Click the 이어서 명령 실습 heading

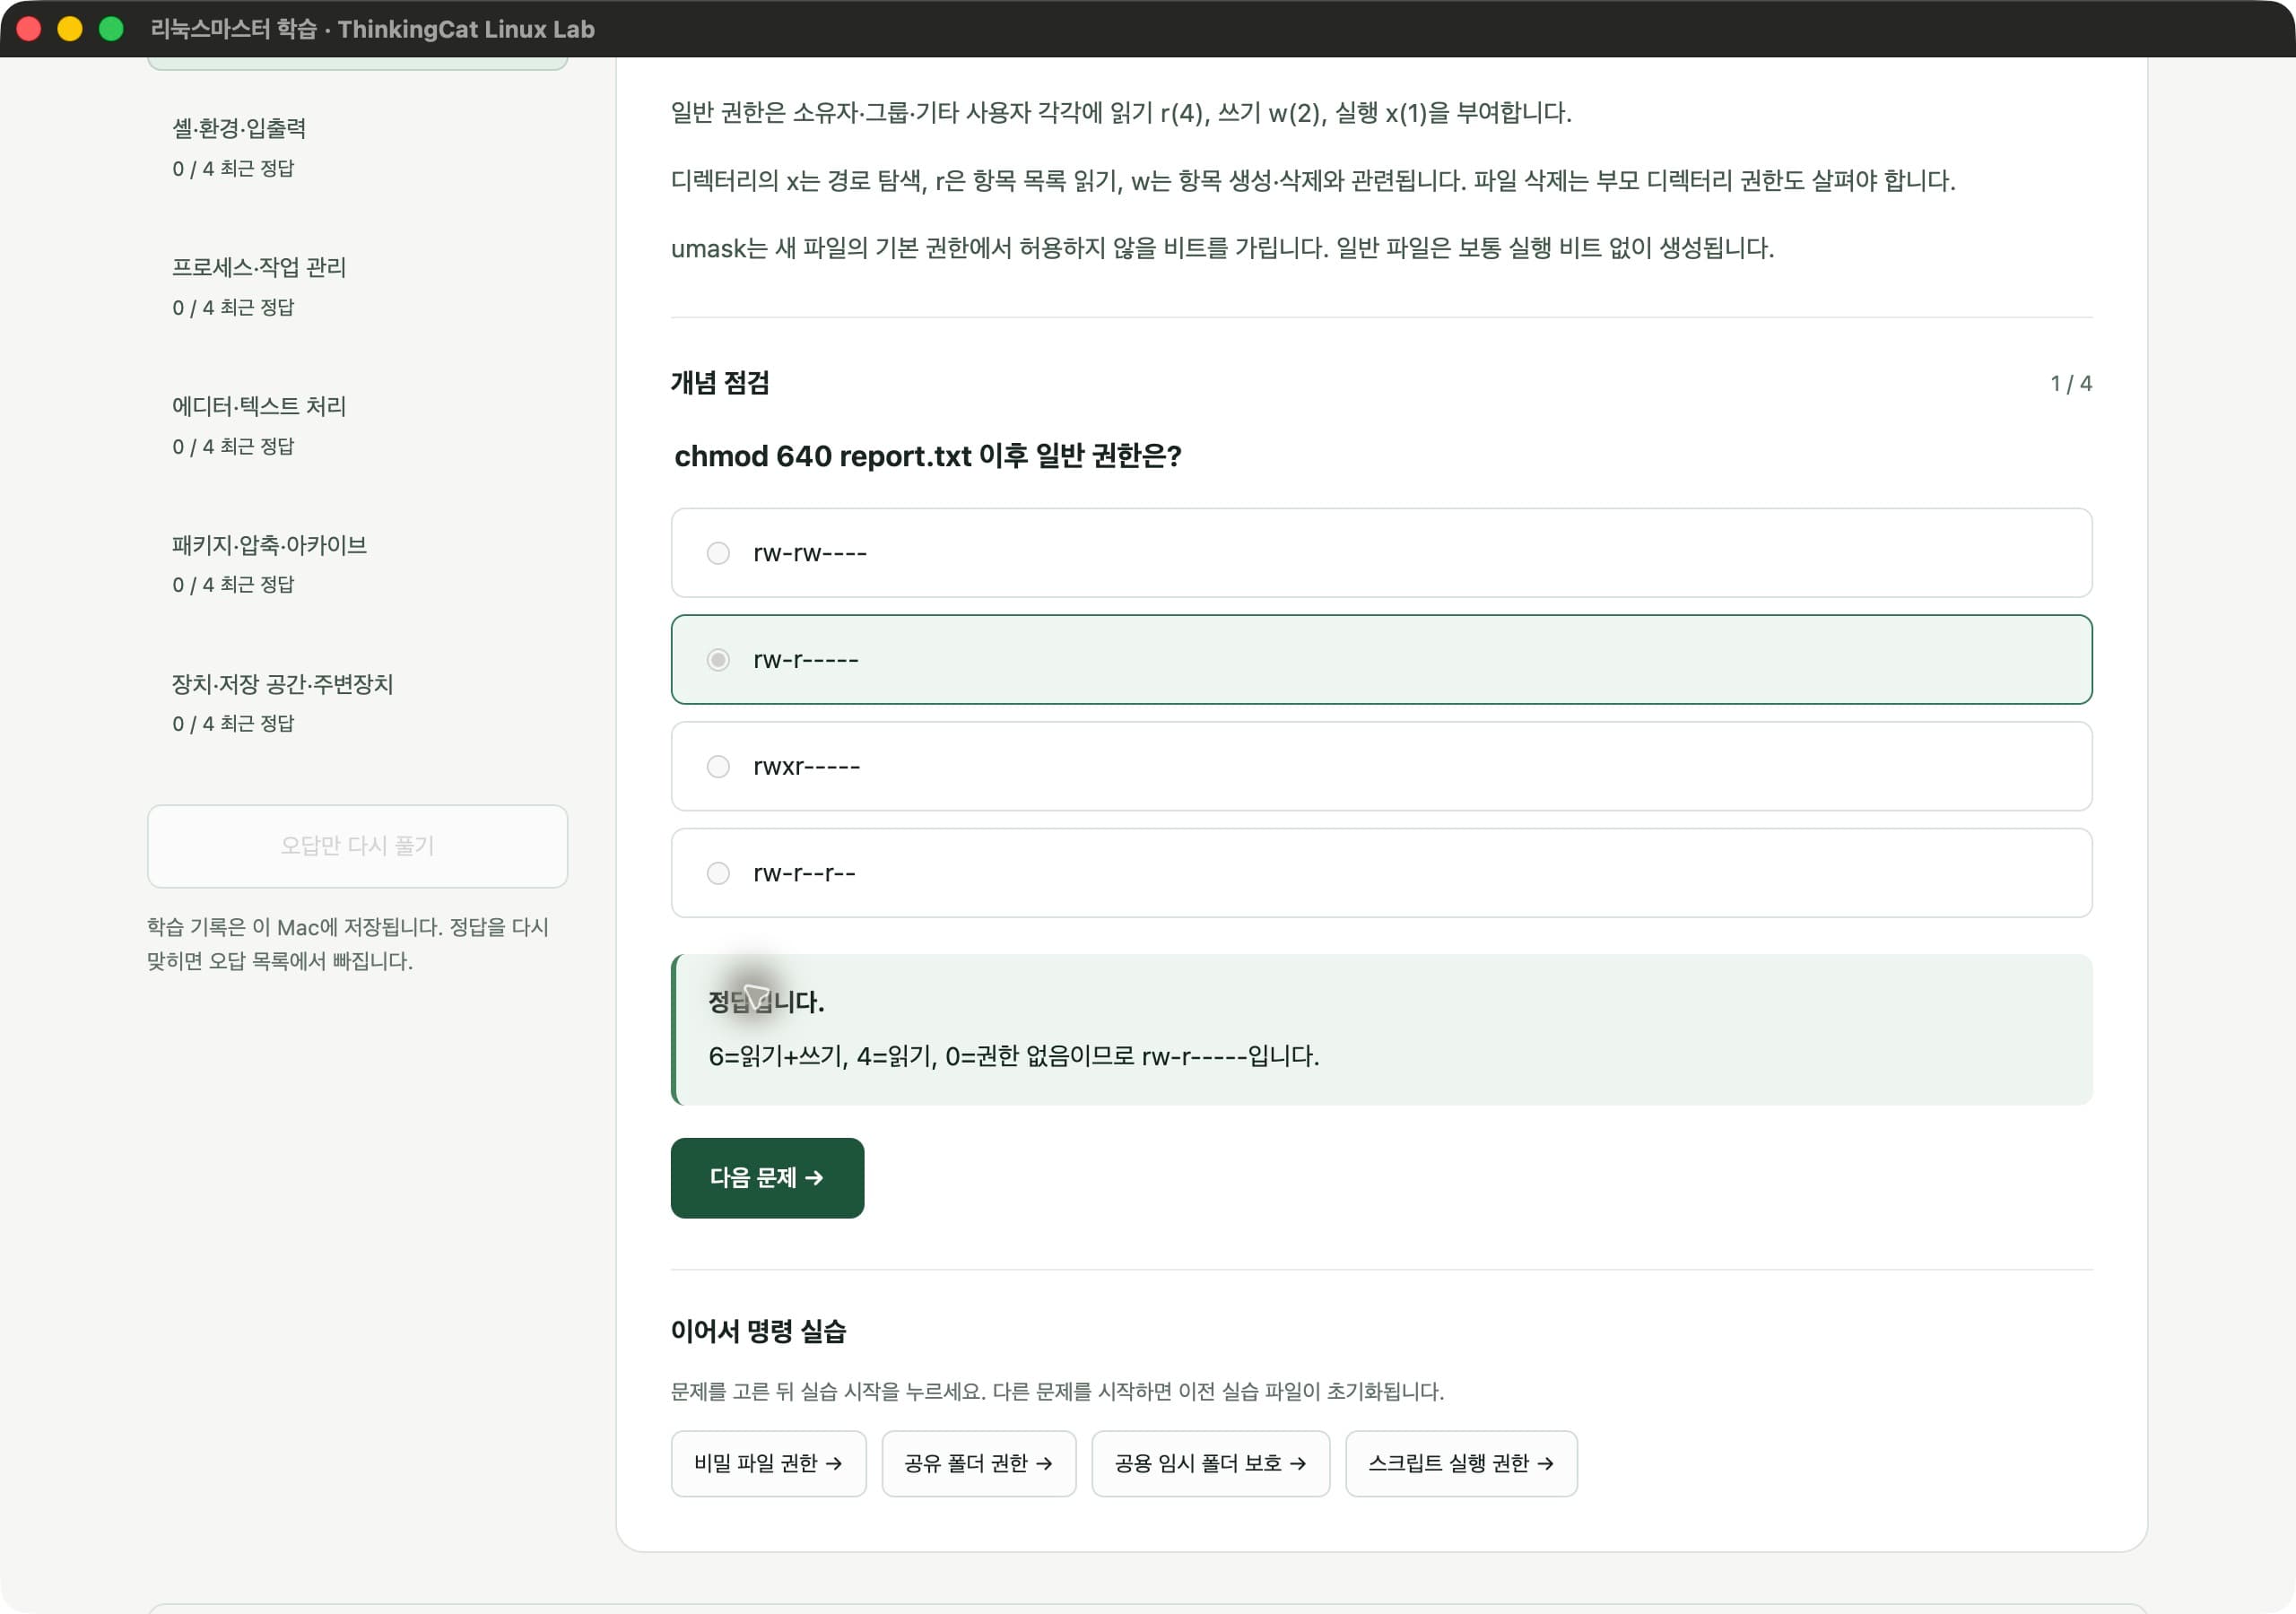click(x=759, y=1331)
